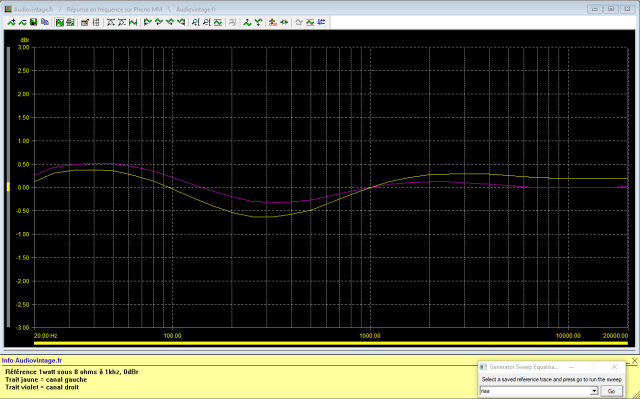Click the red dBr reference cursor icon

pos(273,22)
